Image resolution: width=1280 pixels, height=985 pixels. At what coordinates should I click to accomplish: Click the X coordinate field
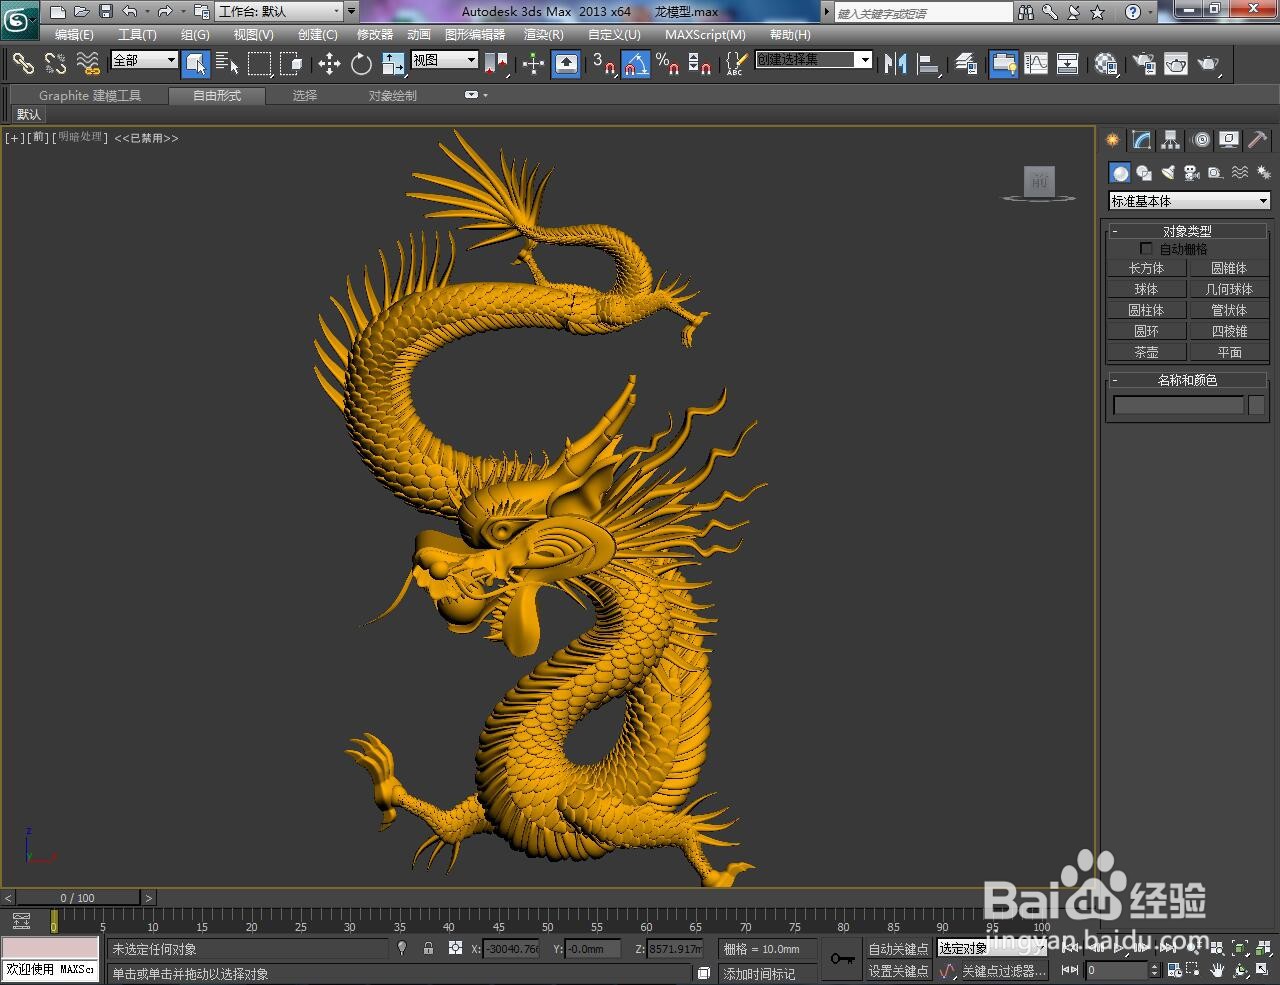(512, 949)
